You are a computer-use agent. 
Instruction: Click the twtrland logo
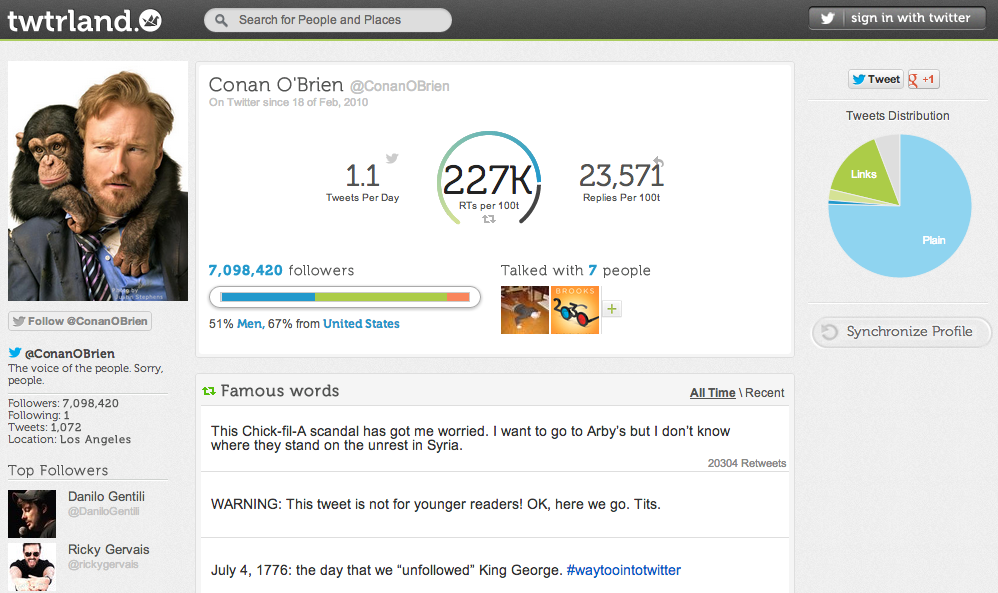tap(84, 20)
